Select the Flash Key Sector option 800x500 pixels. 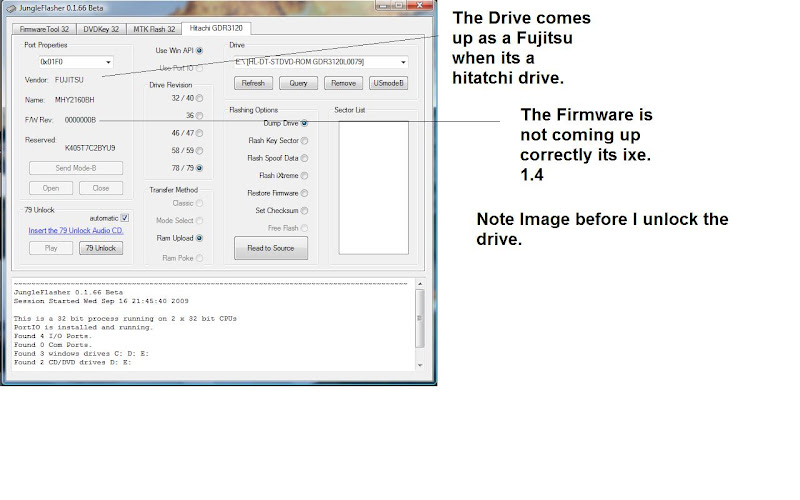[x=304, y=140]
